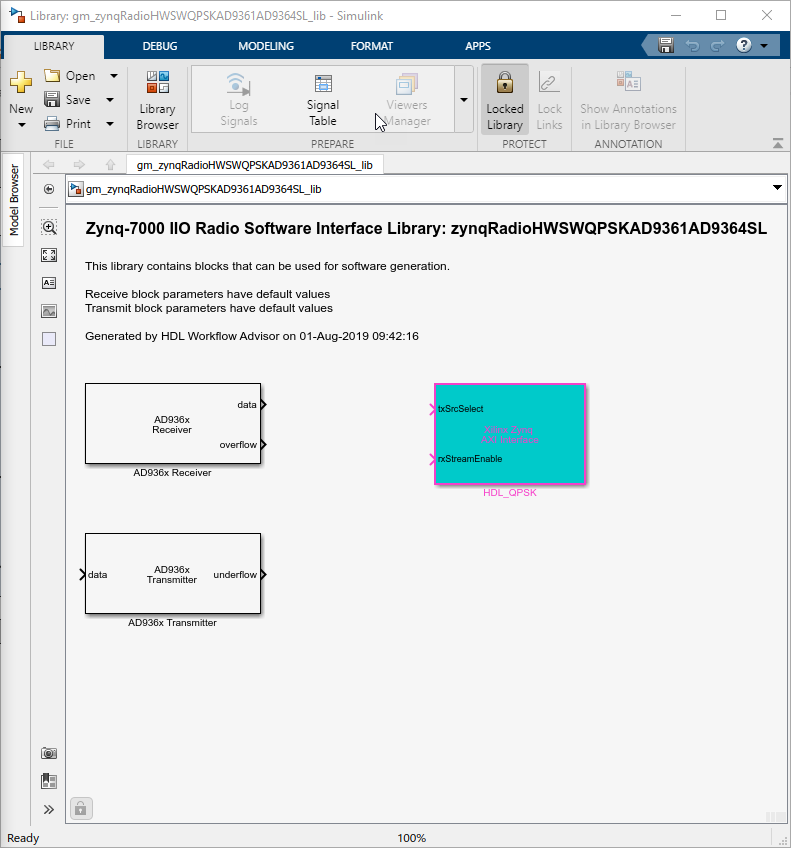Open the Help question mark icon
Screen dimensions: 791x848
pyautogui.click(x=744, y=45)
